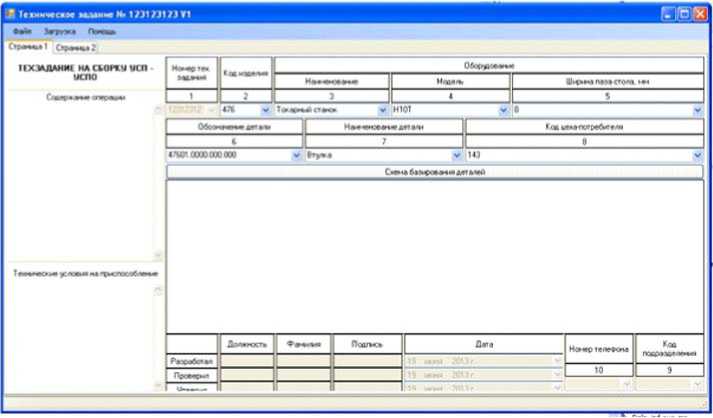
Task: Click the ТЕХЗАДАНИЕ НА СБОРКУ УСП title
Action: click(85, 72)
